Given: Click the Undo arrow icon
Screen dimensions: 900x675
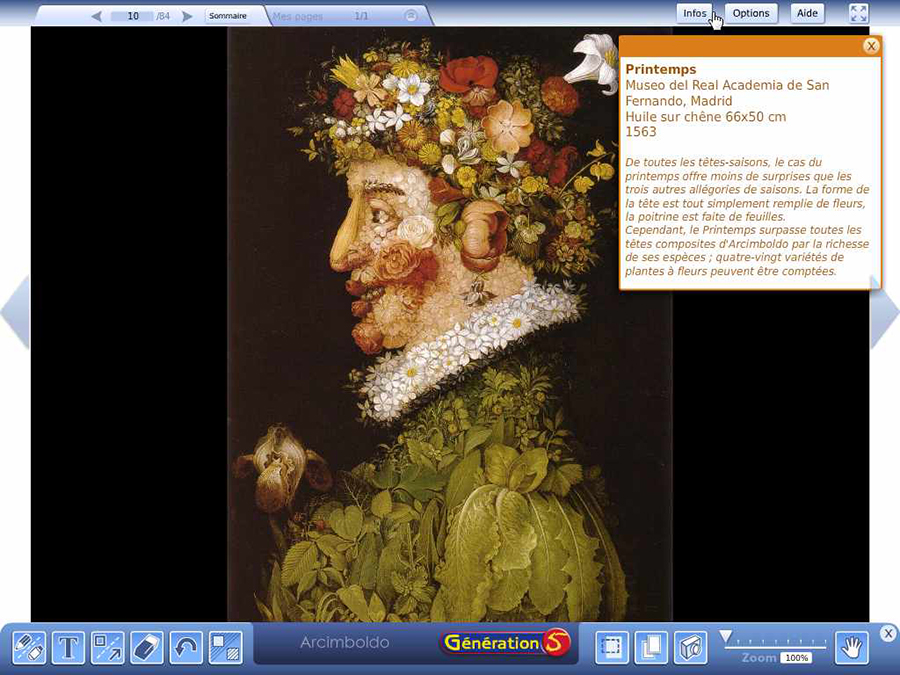Looking at the screenshot, I should pos(185,648).
